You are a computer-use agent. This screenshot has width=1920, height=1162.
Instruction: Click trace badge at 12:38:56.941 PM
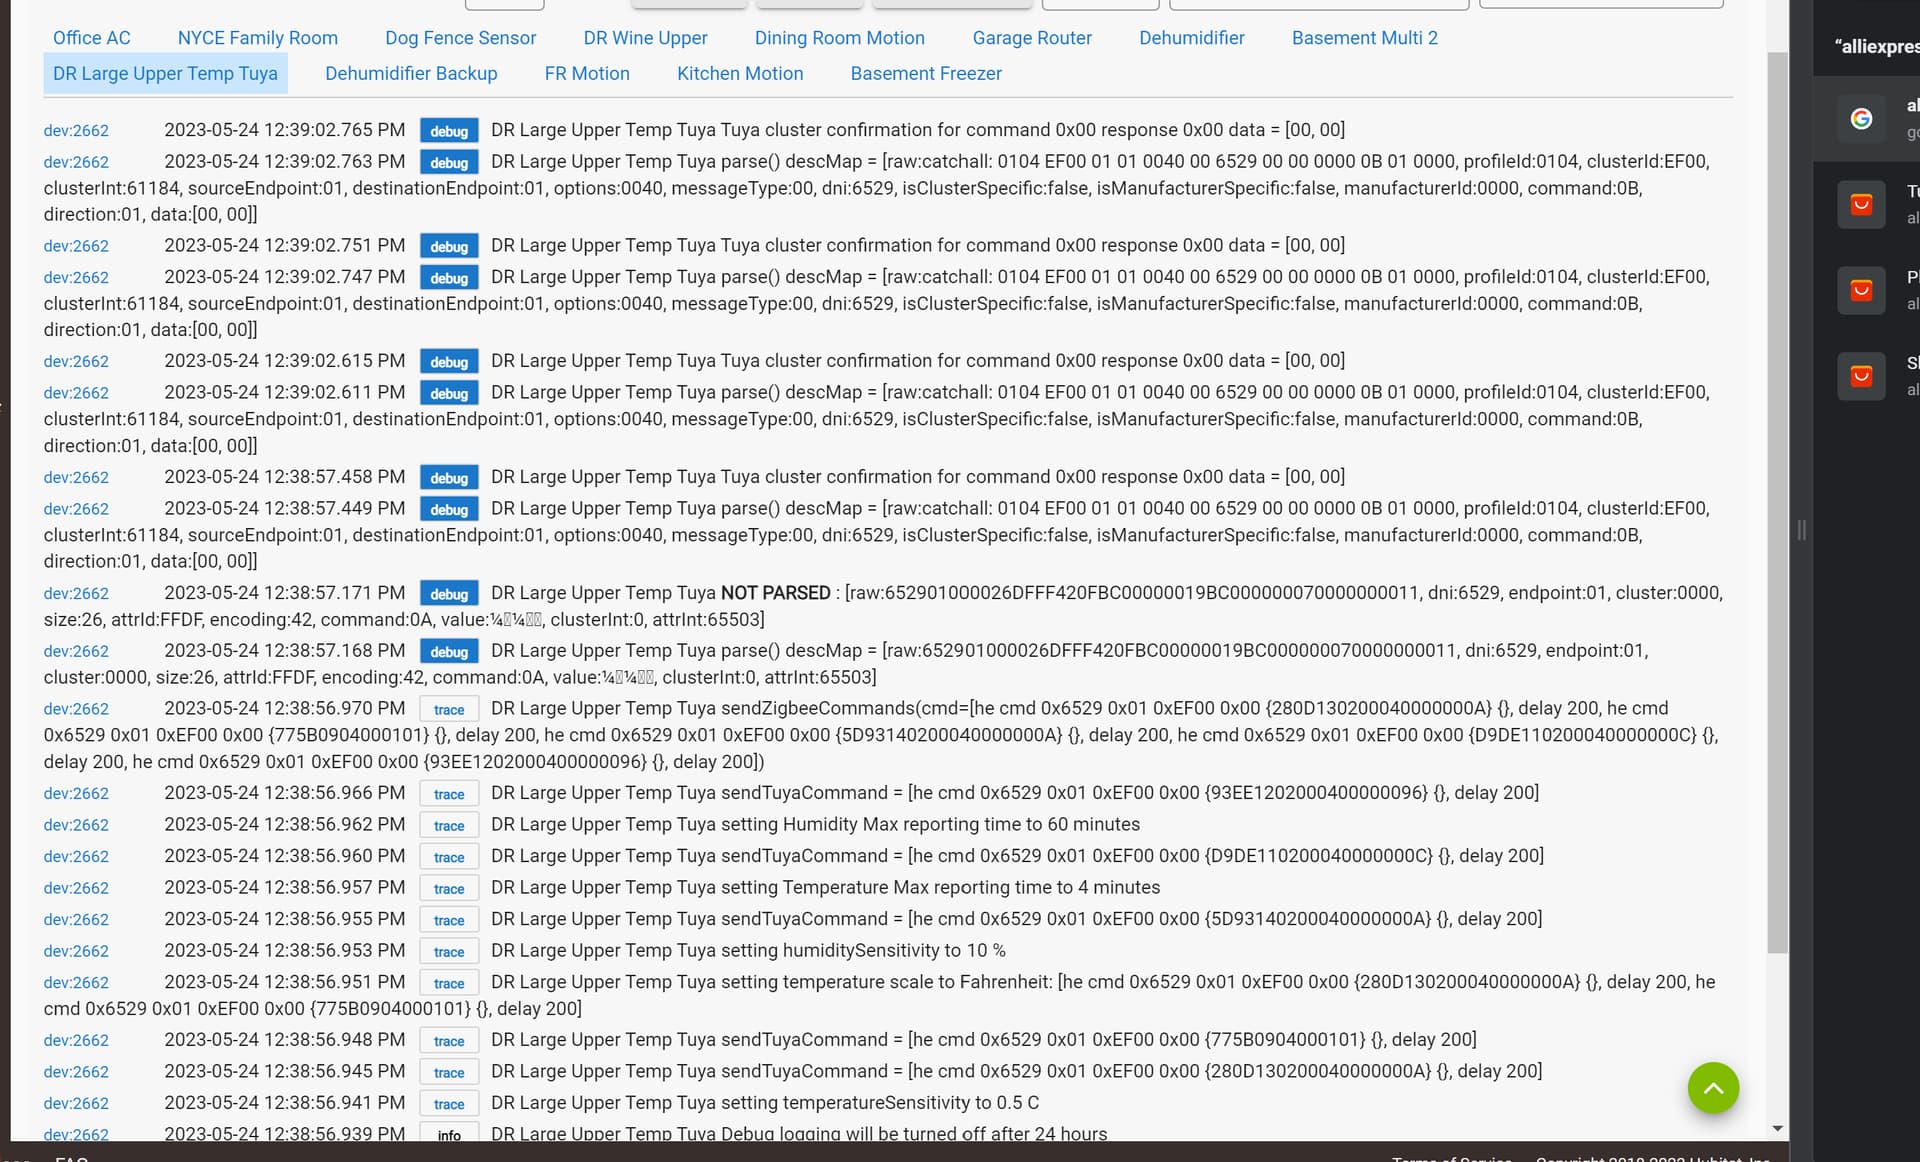449,1104
